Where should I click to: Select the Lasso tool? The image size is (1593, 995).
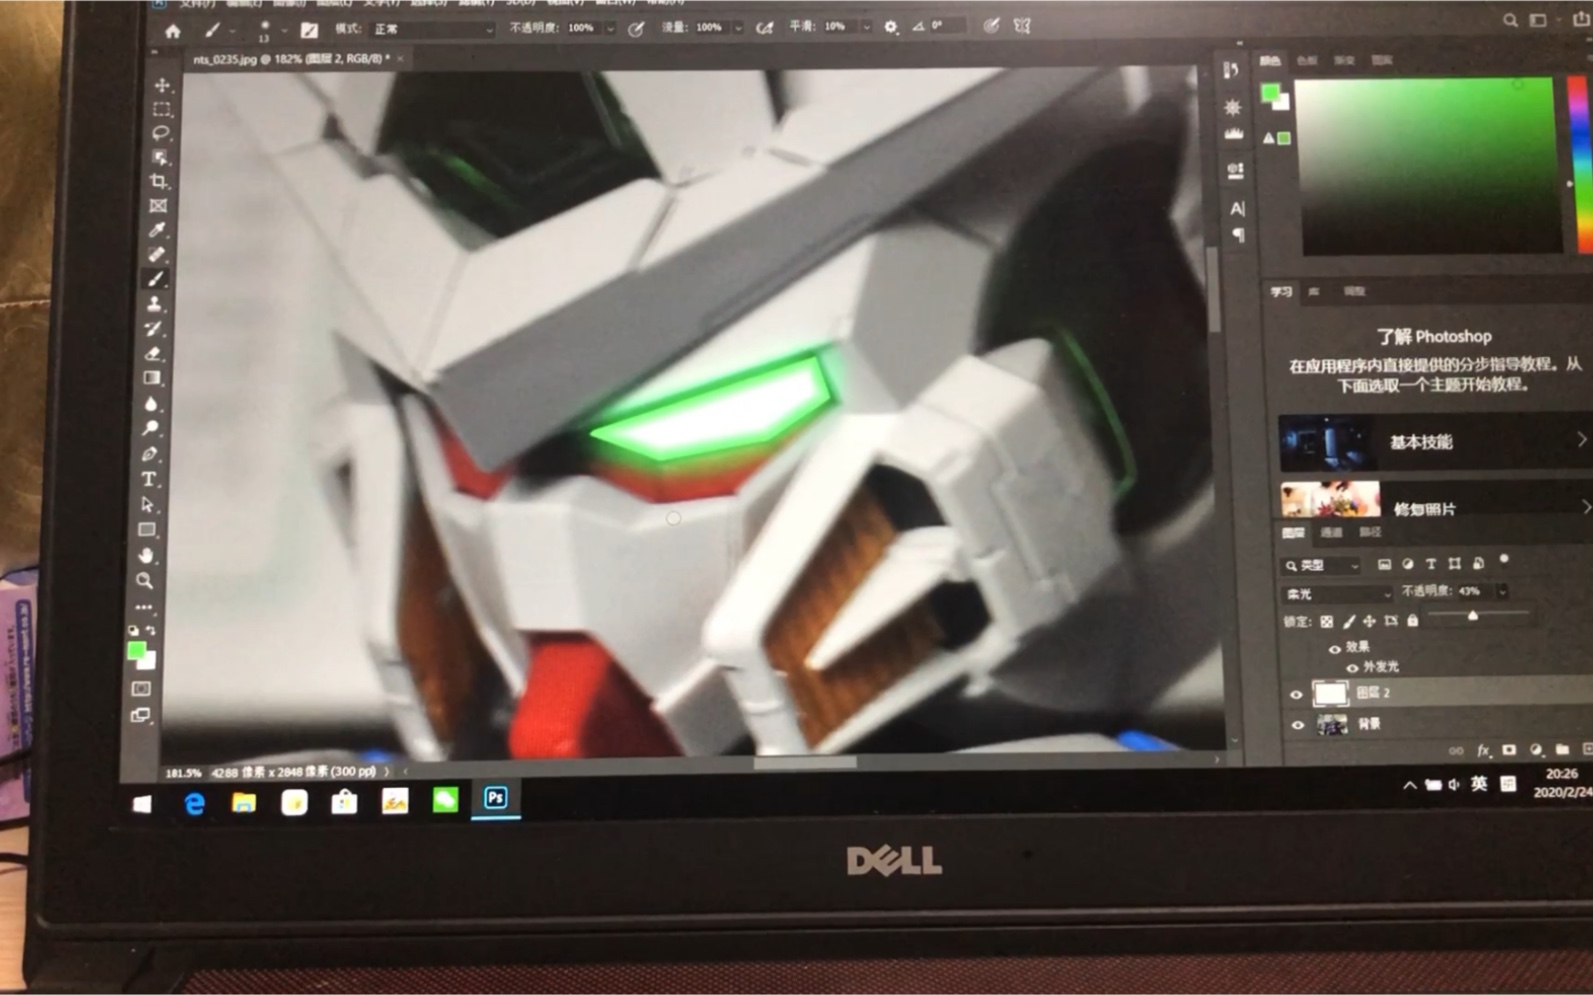tap(160, 133)
